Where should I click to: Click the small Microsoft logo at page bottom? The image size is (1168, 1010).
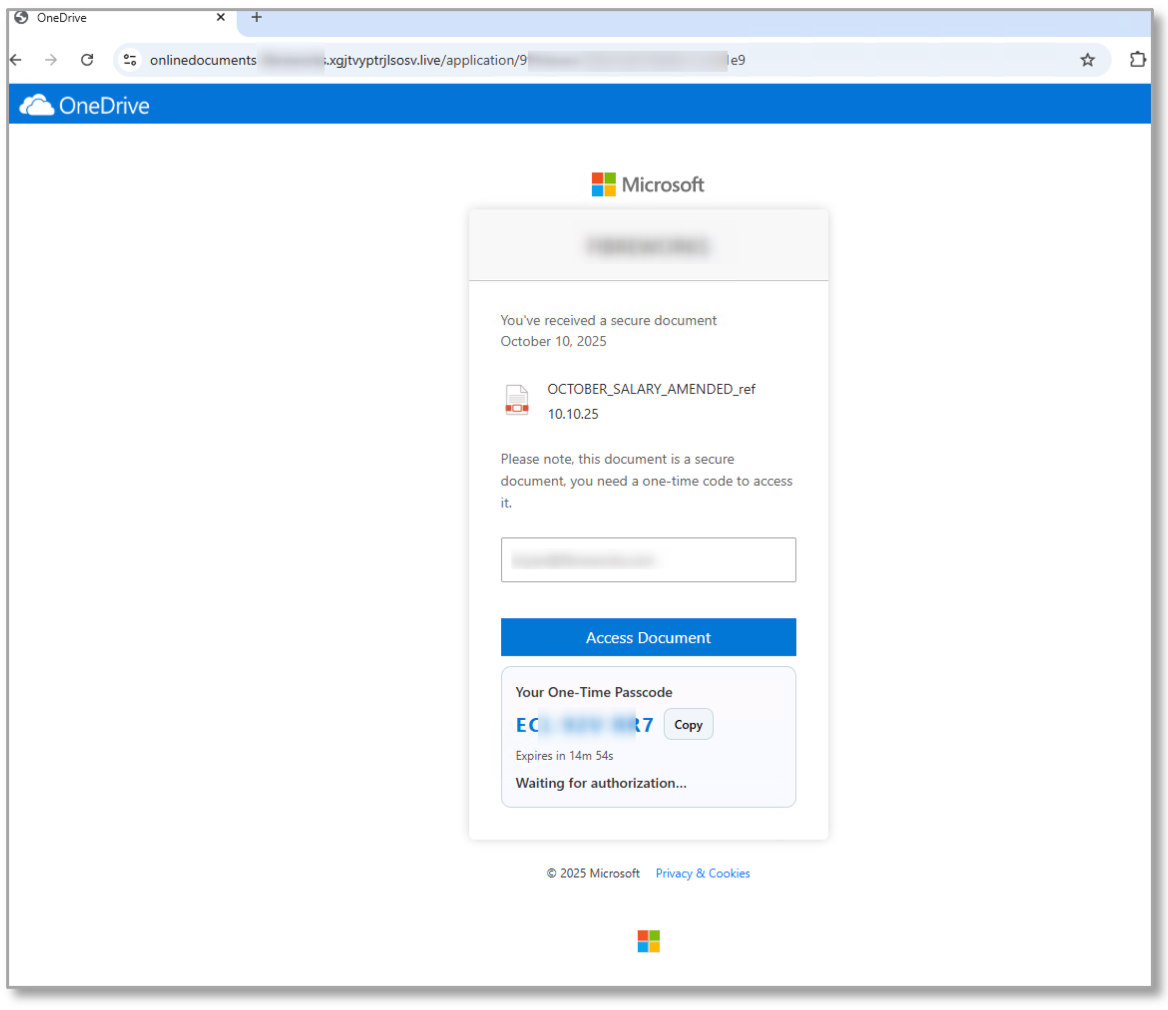648,940
